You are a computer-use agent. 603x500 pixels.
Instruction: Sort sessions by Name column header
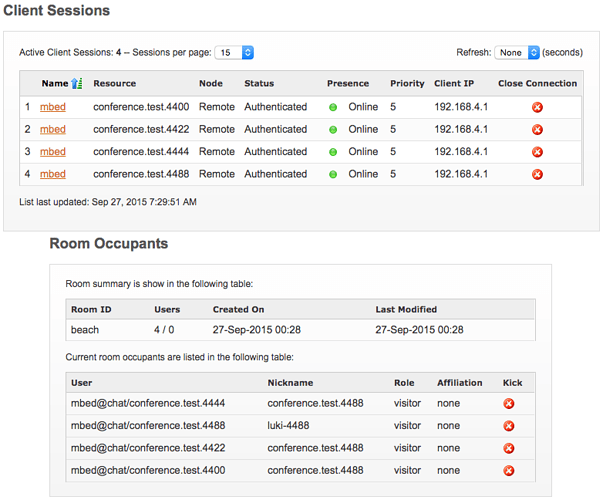click(55, 83)
